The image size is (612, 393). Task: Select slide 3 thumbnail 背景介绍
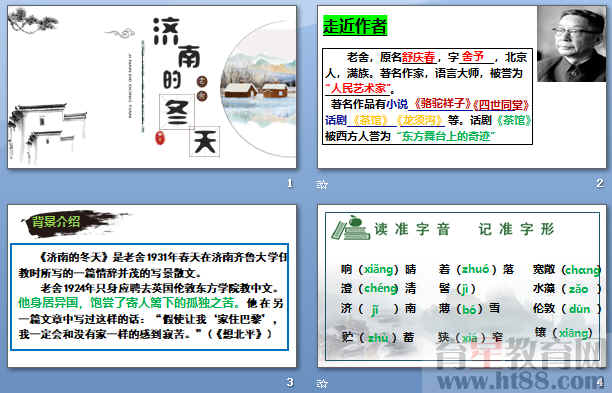(x=152, y=286)
